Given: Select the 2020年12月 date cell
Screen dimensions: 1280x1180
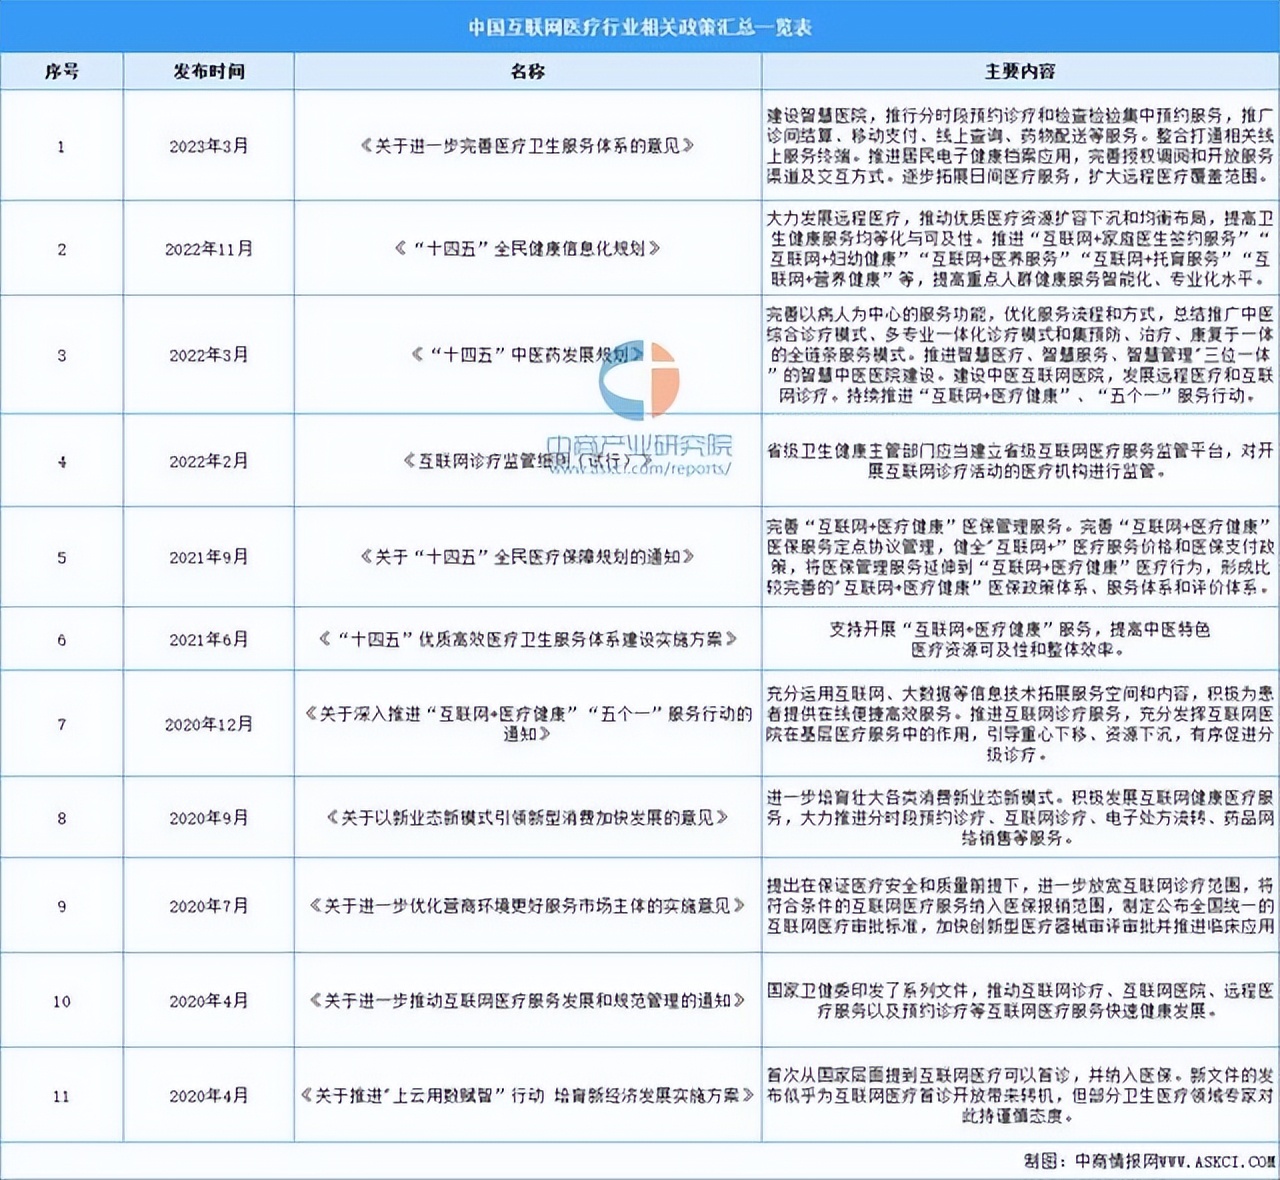Looking at the screenshot, I should point(208,724).
